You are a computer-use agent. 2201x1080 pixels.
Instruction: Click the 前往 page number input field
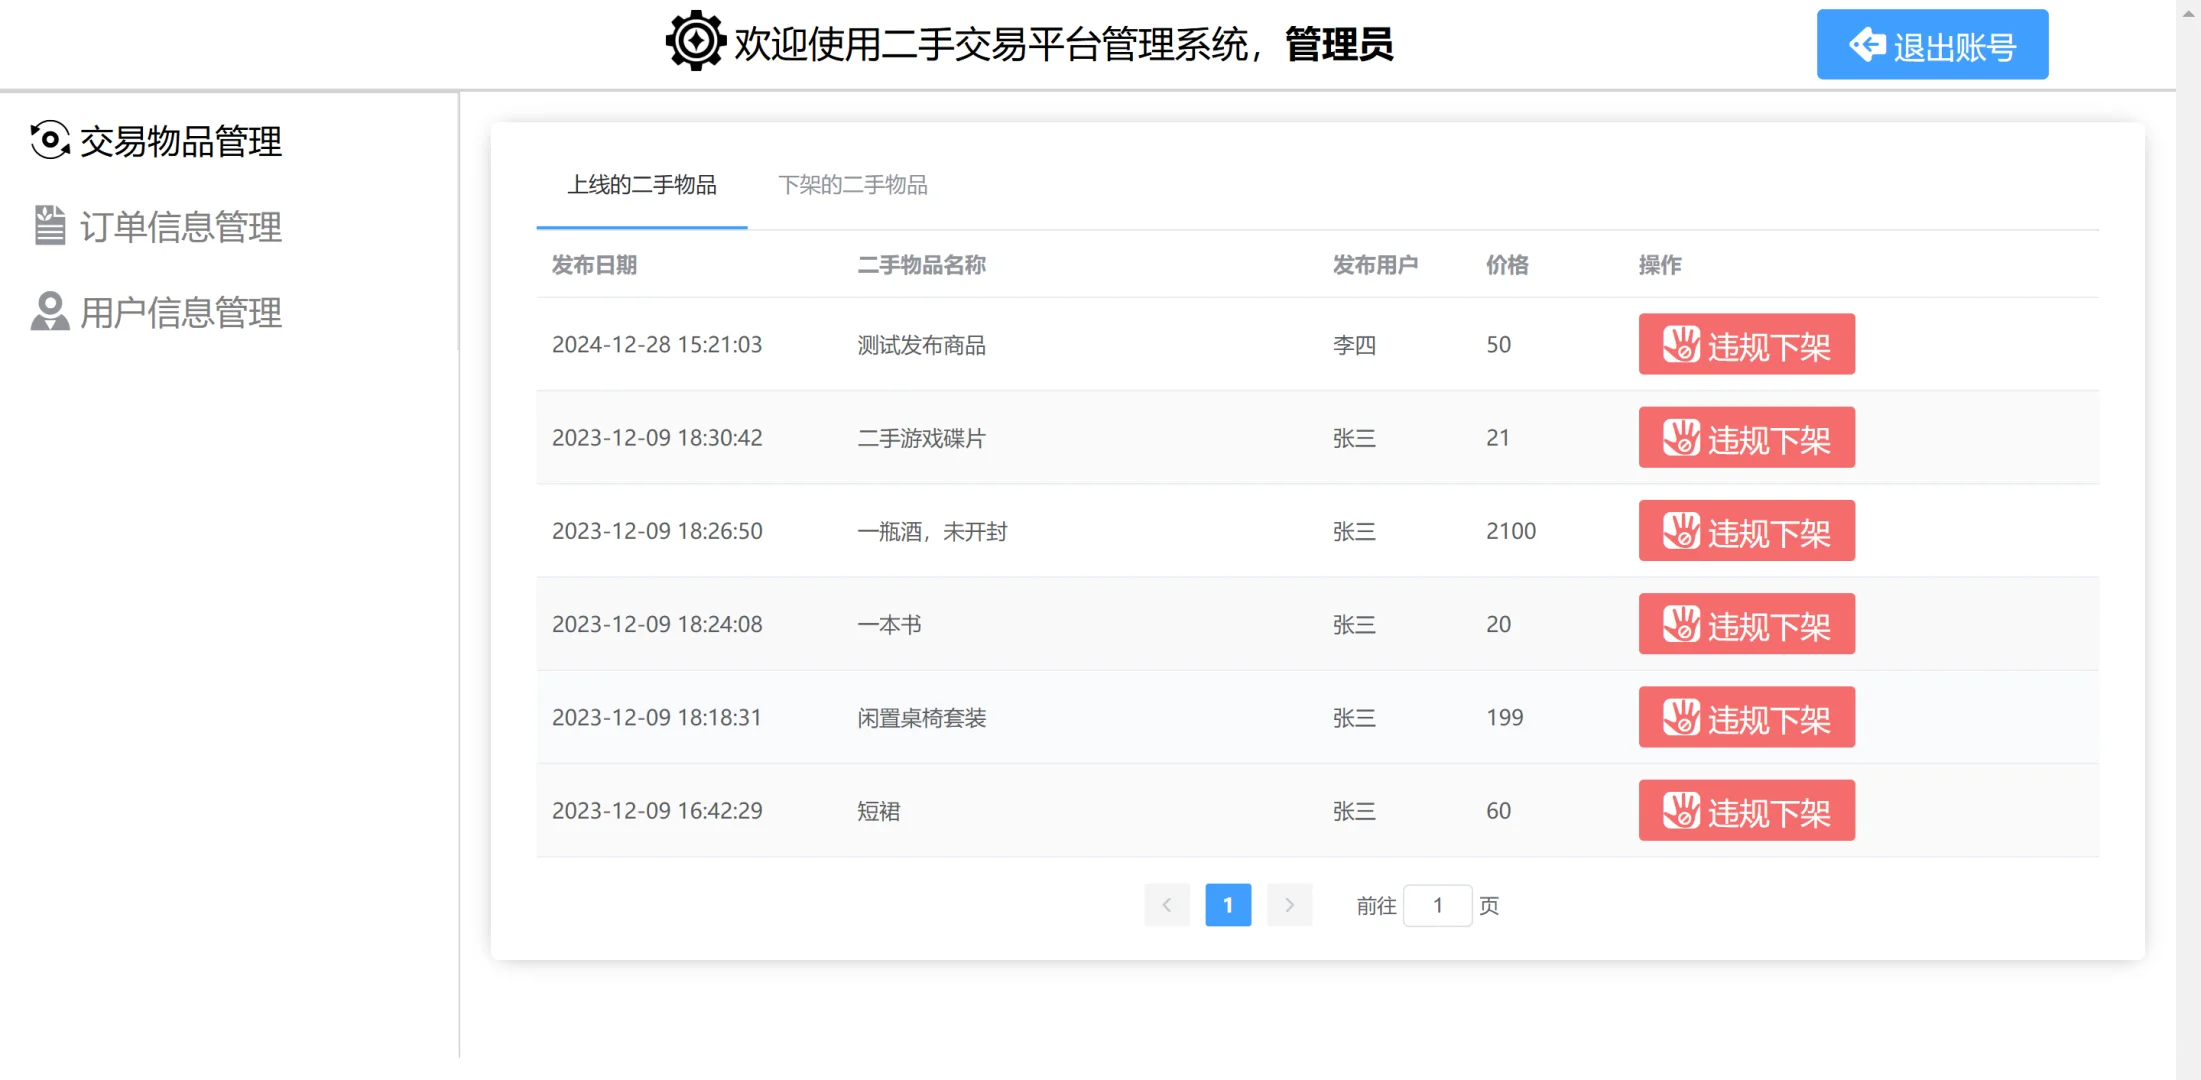(1437, 905)
